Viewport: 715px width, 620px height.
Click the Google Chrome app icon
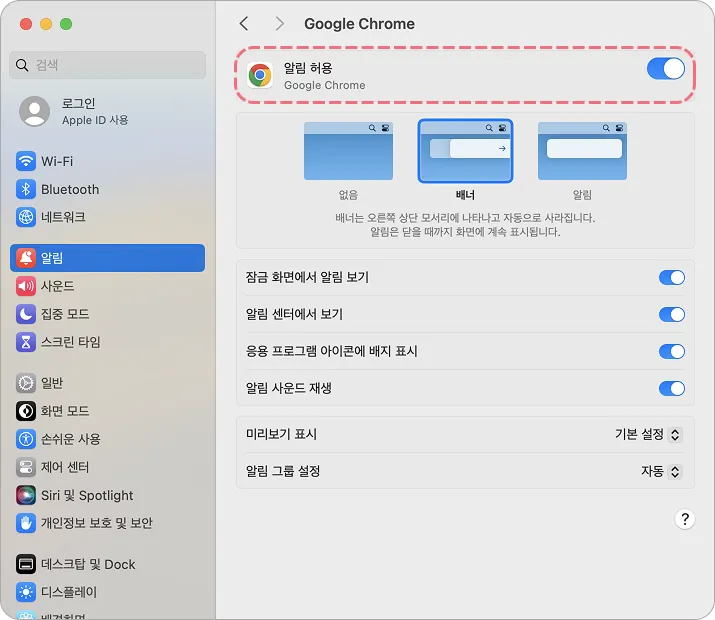pyautogui.click(x=260, y=75)
